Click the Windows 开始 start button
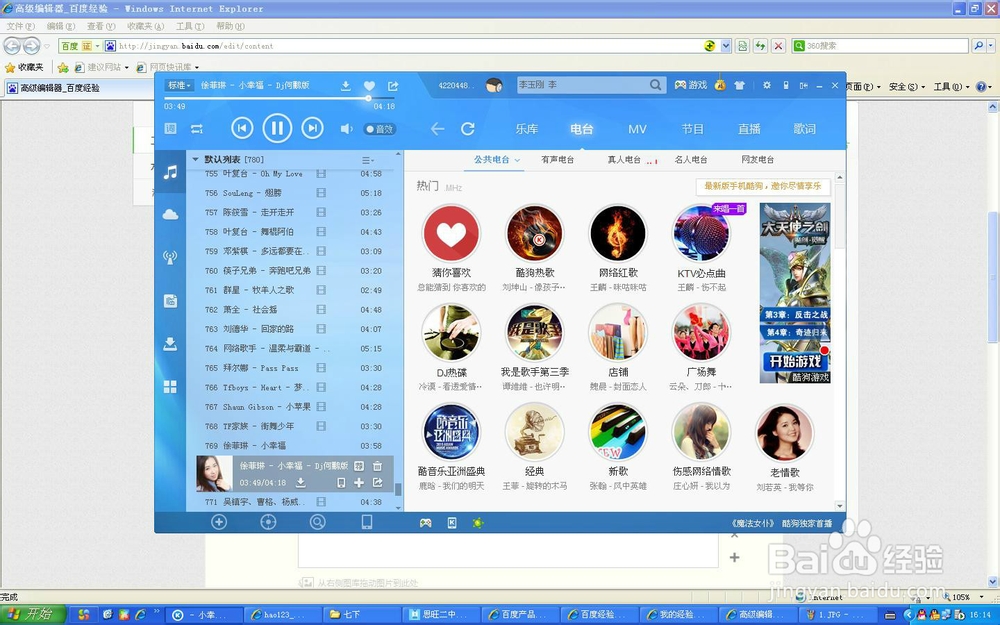 [33, 614]
